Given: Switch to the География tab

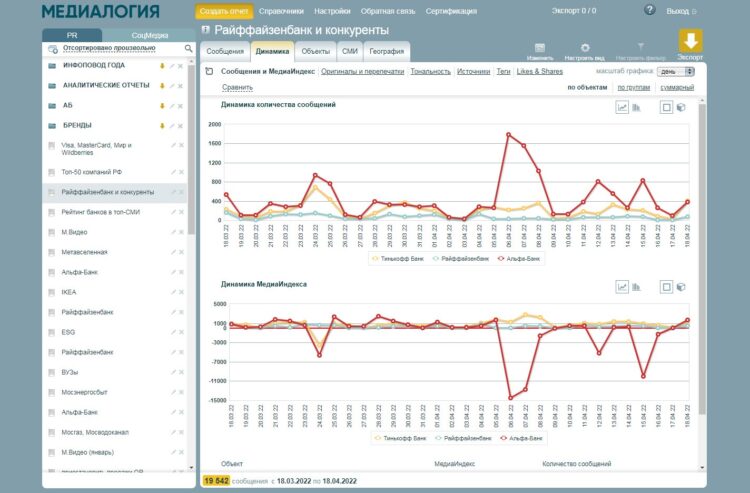Looking at the screenshot, I should (386, 52).
